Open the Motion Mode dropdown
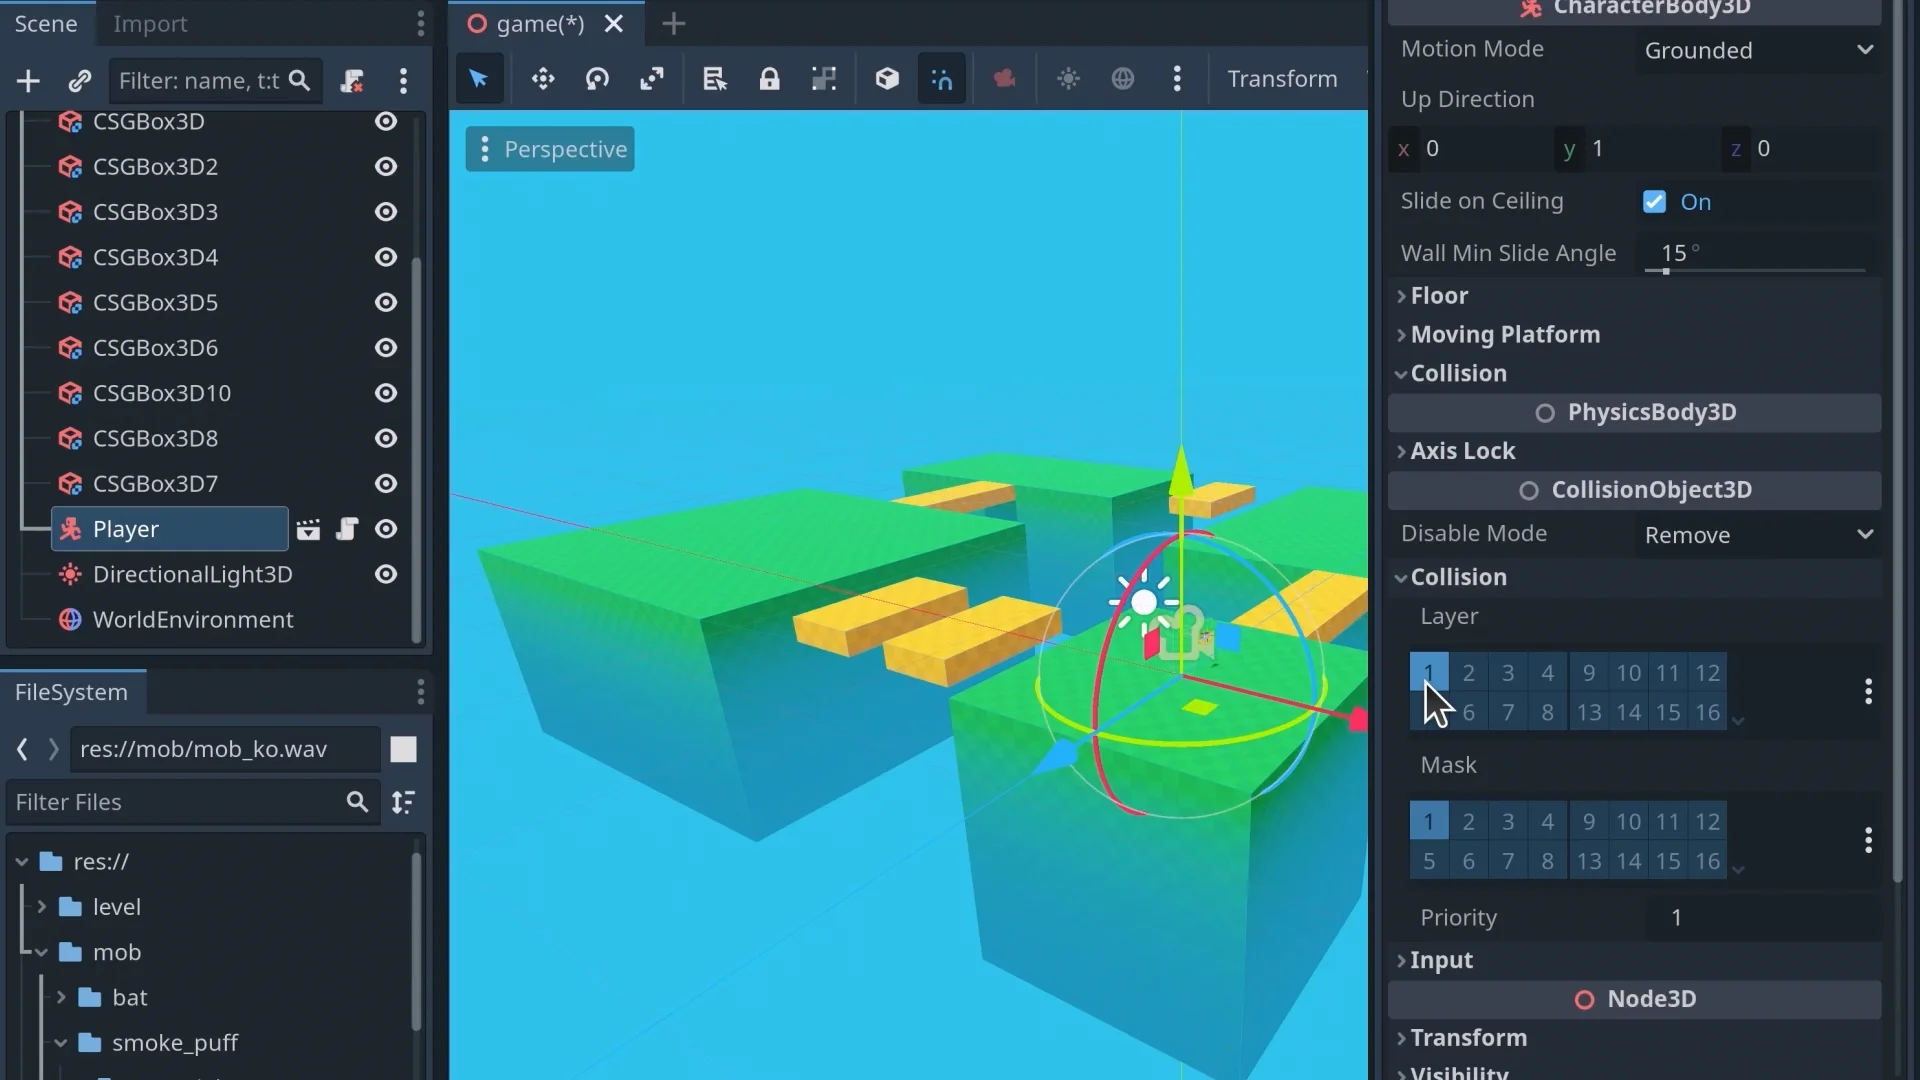The height and width of the screenshot is (1080, 1920). pyautogui.click(x=1758, y=51)
